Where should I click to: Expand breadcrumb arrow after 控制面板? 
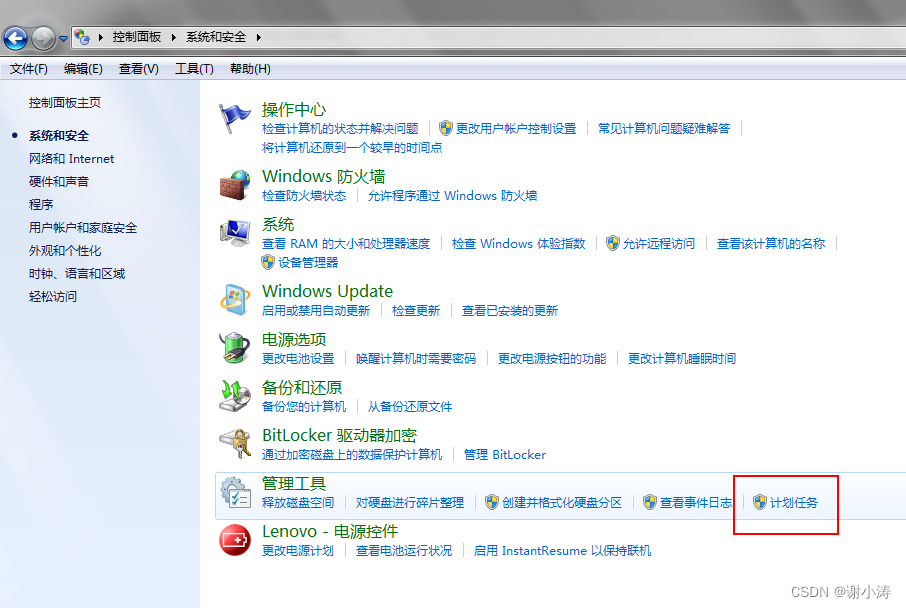click(x=173, y=37)
